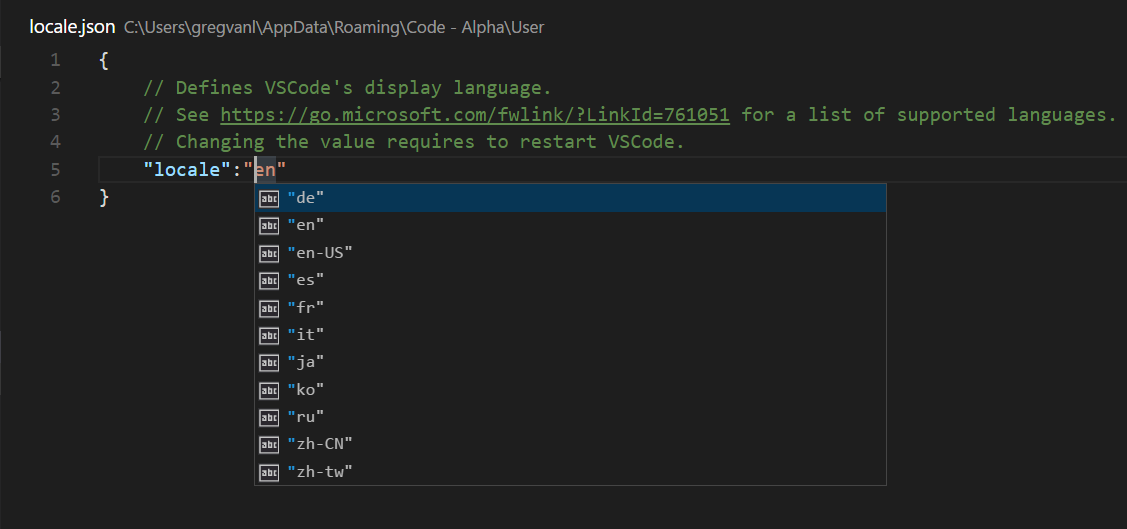Click the "locale" key on line 5
This screenshot has width=1127, height=529.
(186, 170)
